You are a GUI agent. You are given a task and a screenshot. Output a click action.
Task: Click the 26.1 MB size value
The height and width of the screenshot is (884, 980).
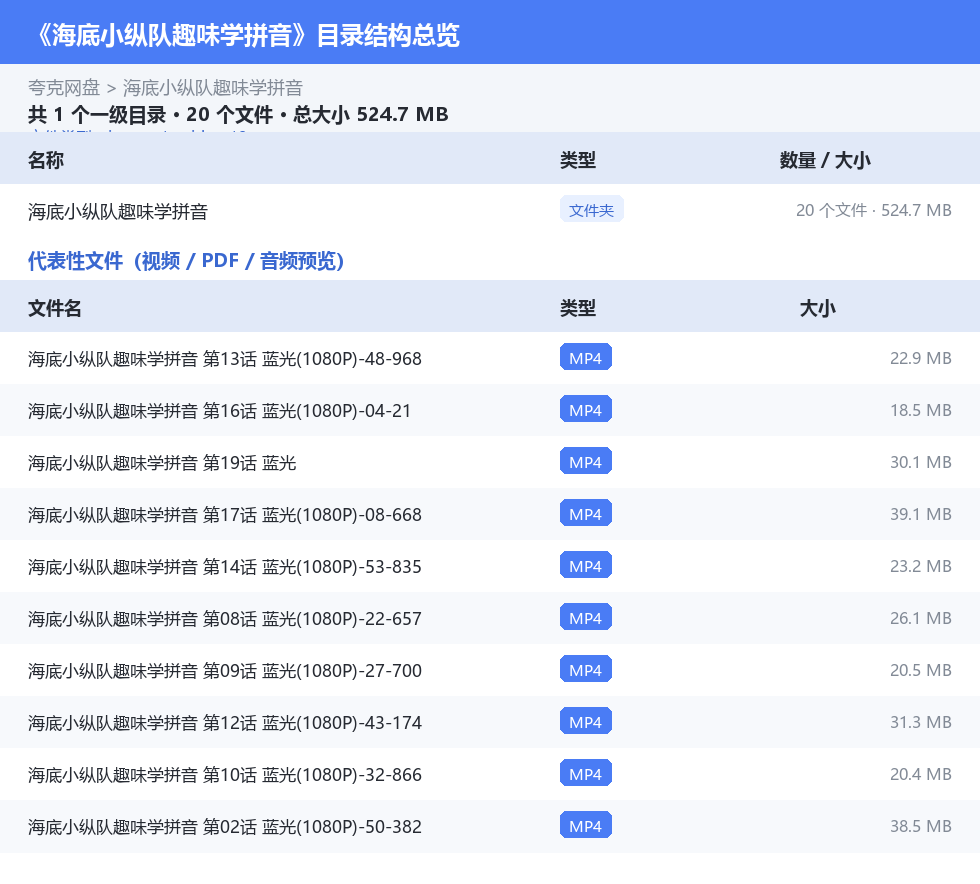[x=921, y=617]
